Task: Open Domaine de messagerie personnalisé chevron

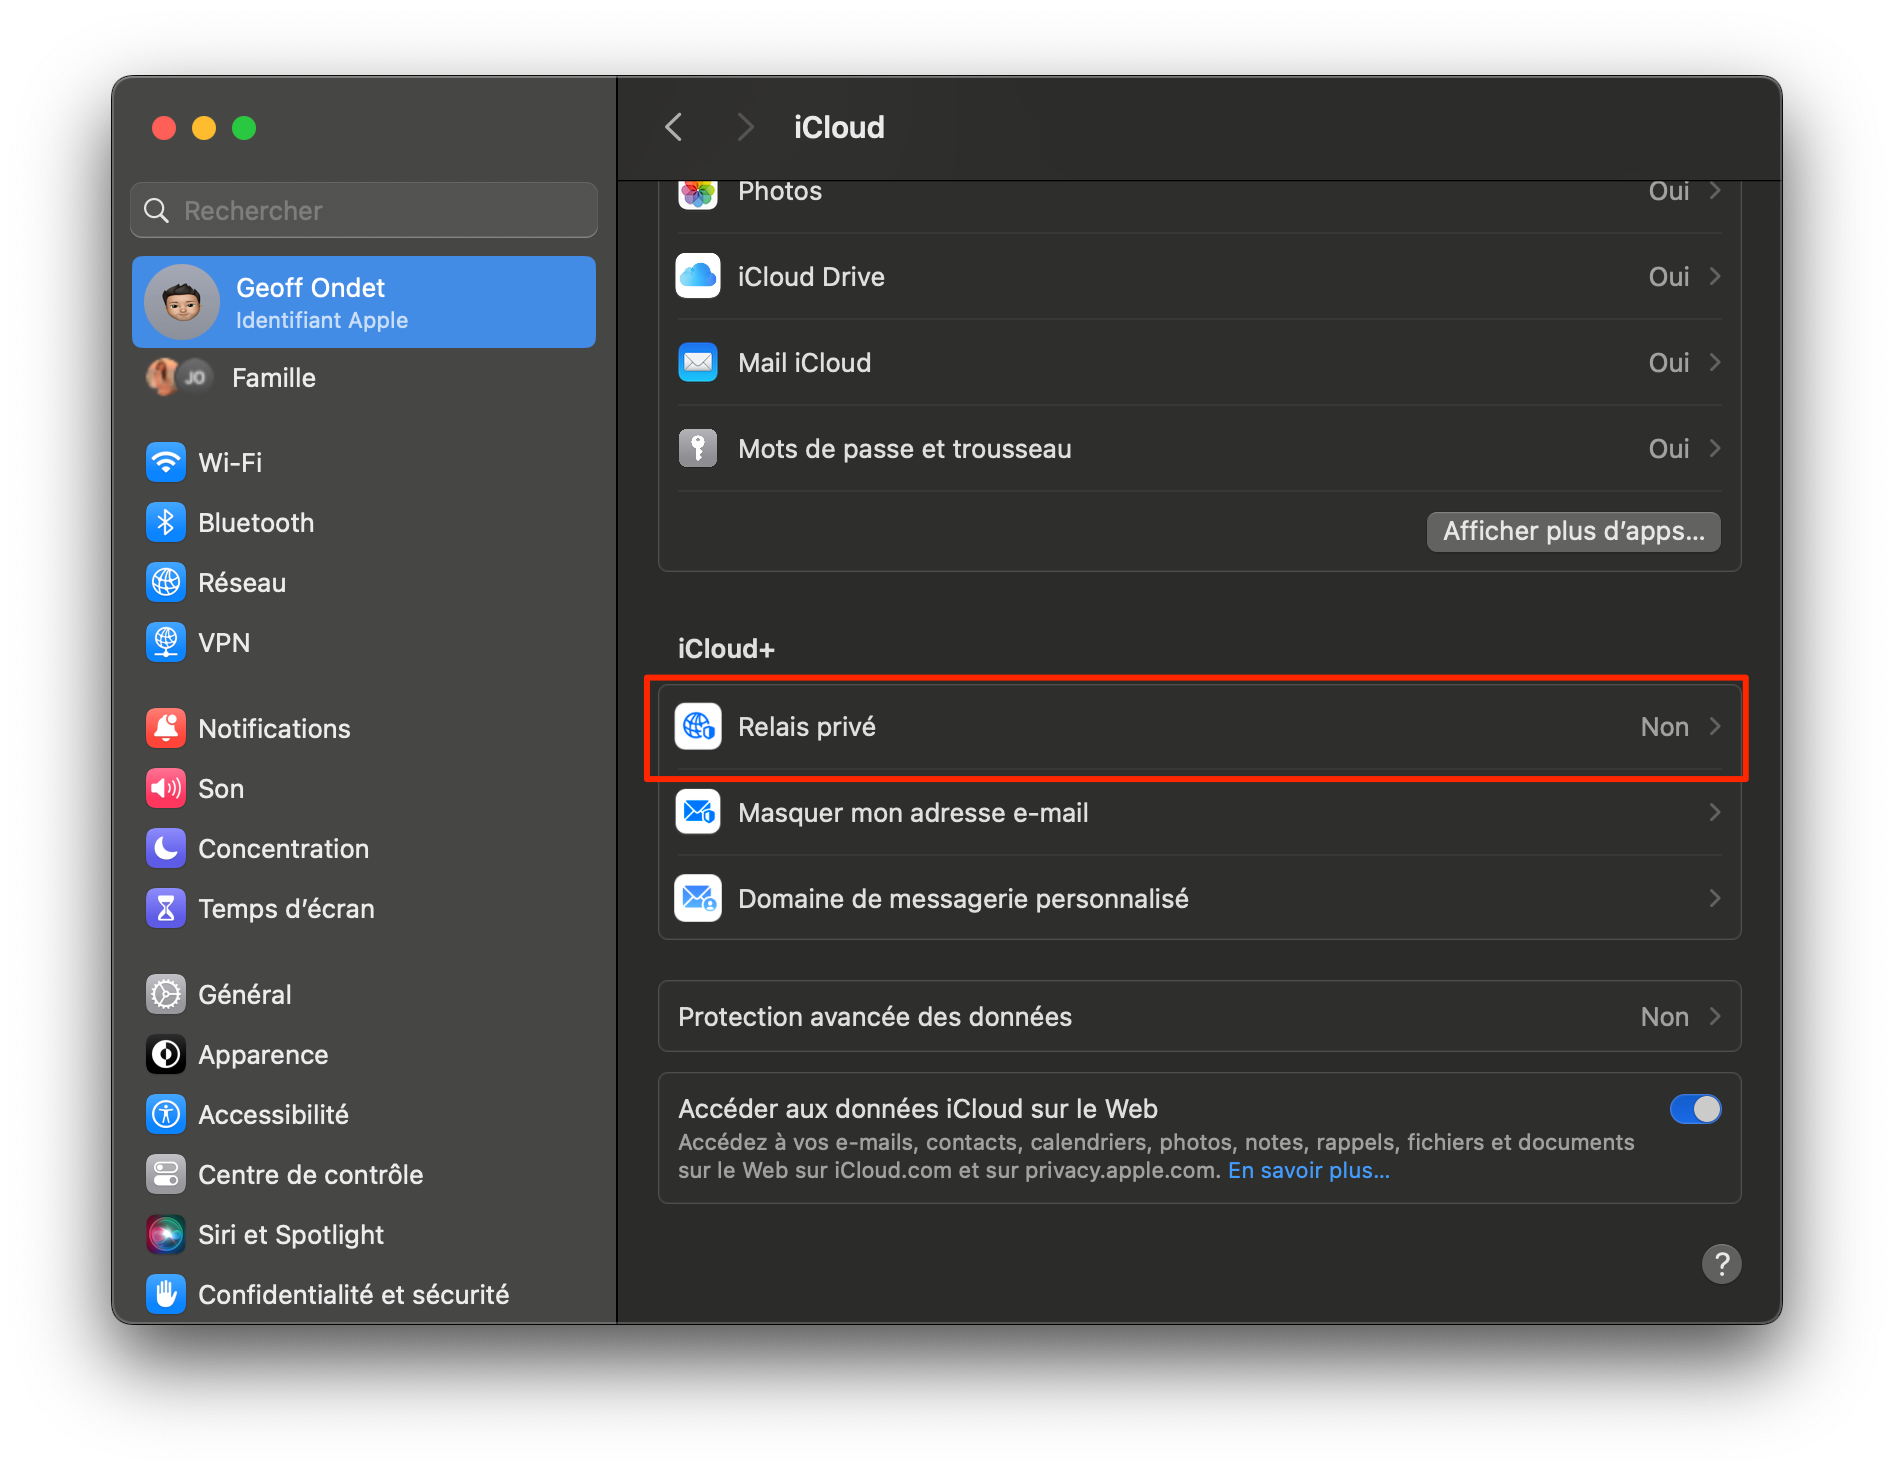Action: 1715,898
